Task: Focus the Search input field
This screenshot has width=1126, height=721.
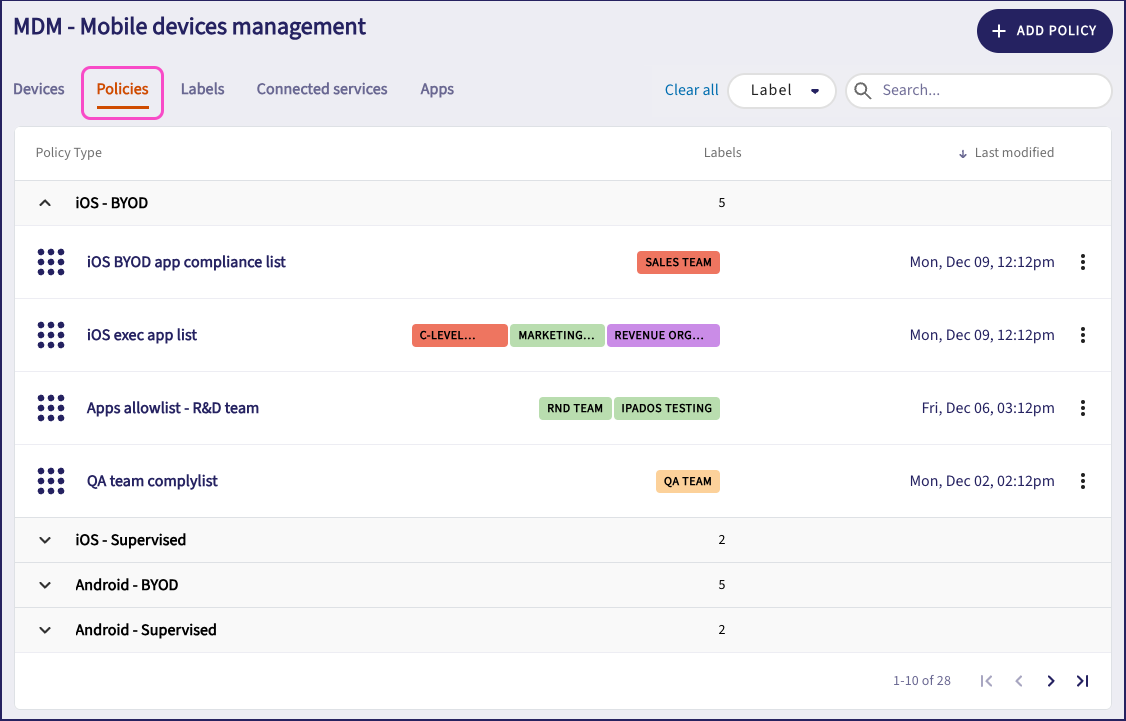Action: (x=990, y=90)
